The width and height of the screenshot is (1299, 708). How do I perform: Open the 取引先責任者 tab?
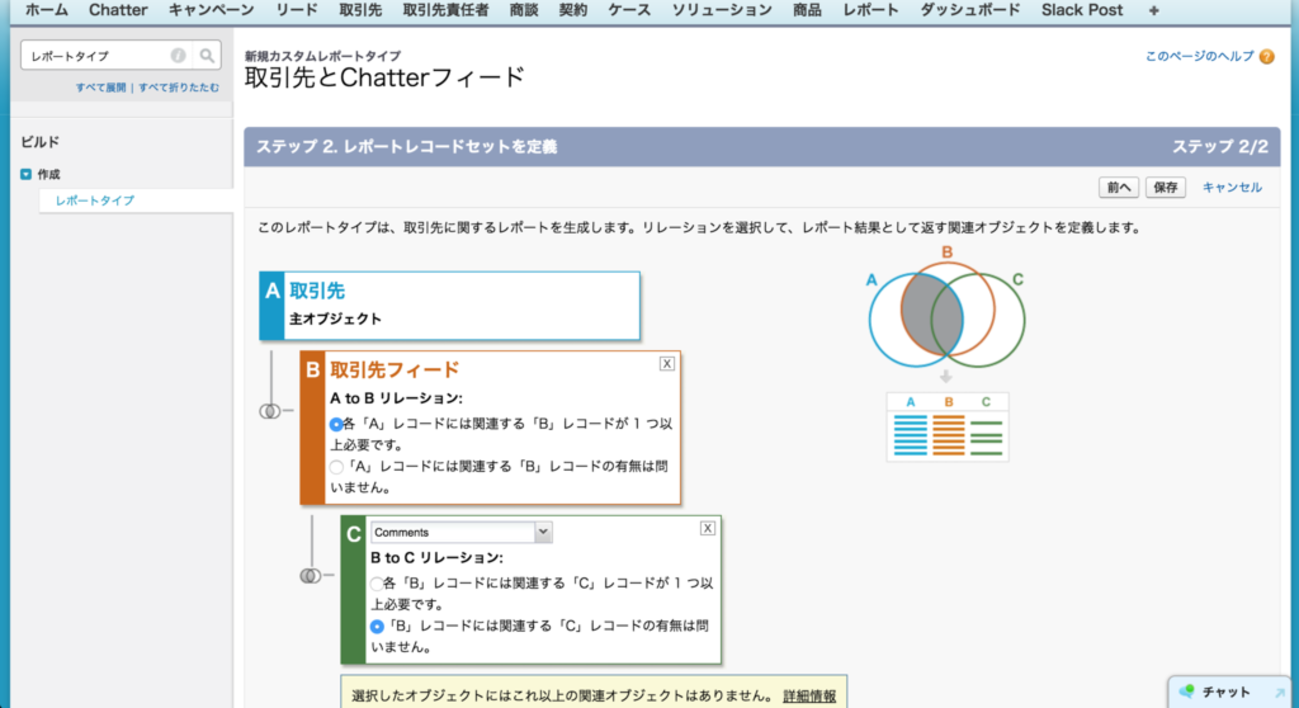pos(446,10)
